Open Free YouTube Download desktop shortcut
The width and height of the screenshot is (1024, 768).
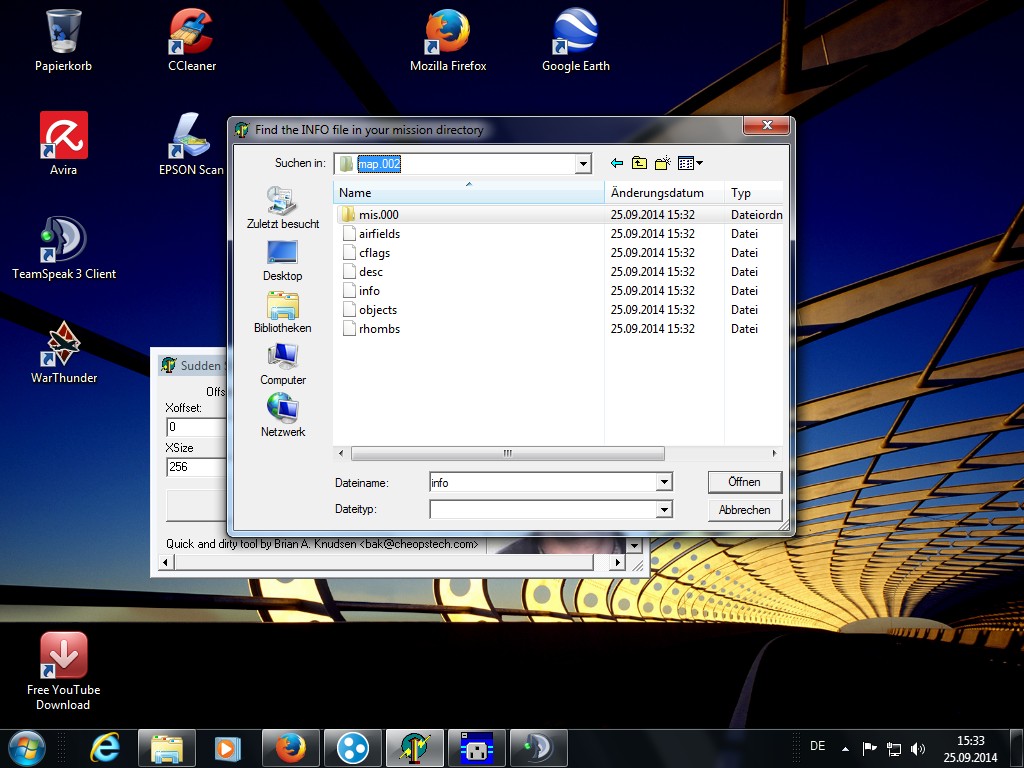pyautogui.click(x=63, y=671)
